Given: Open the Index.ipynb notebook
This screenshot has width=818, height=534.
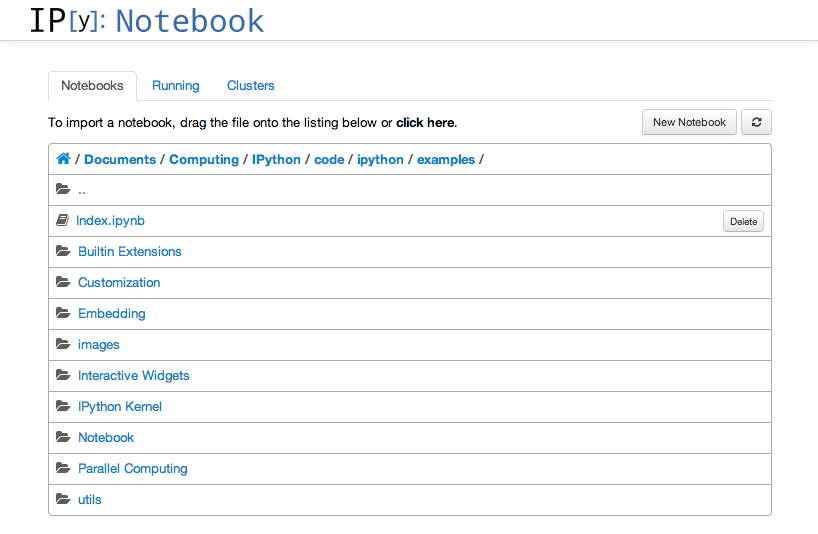Looking at the screenshot, I should tap(110, 221).
